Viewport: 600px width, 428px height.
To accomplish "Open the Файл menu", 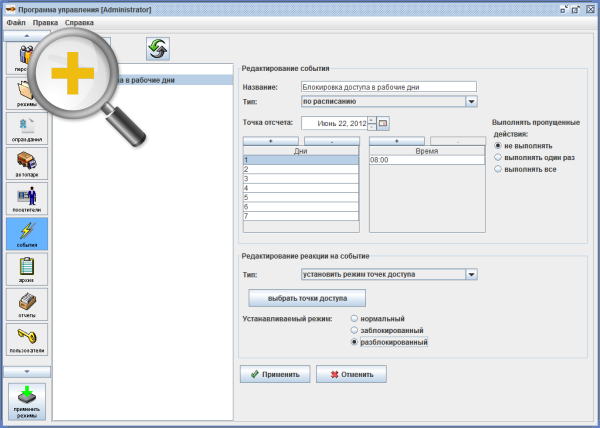I will coord(16,22).
